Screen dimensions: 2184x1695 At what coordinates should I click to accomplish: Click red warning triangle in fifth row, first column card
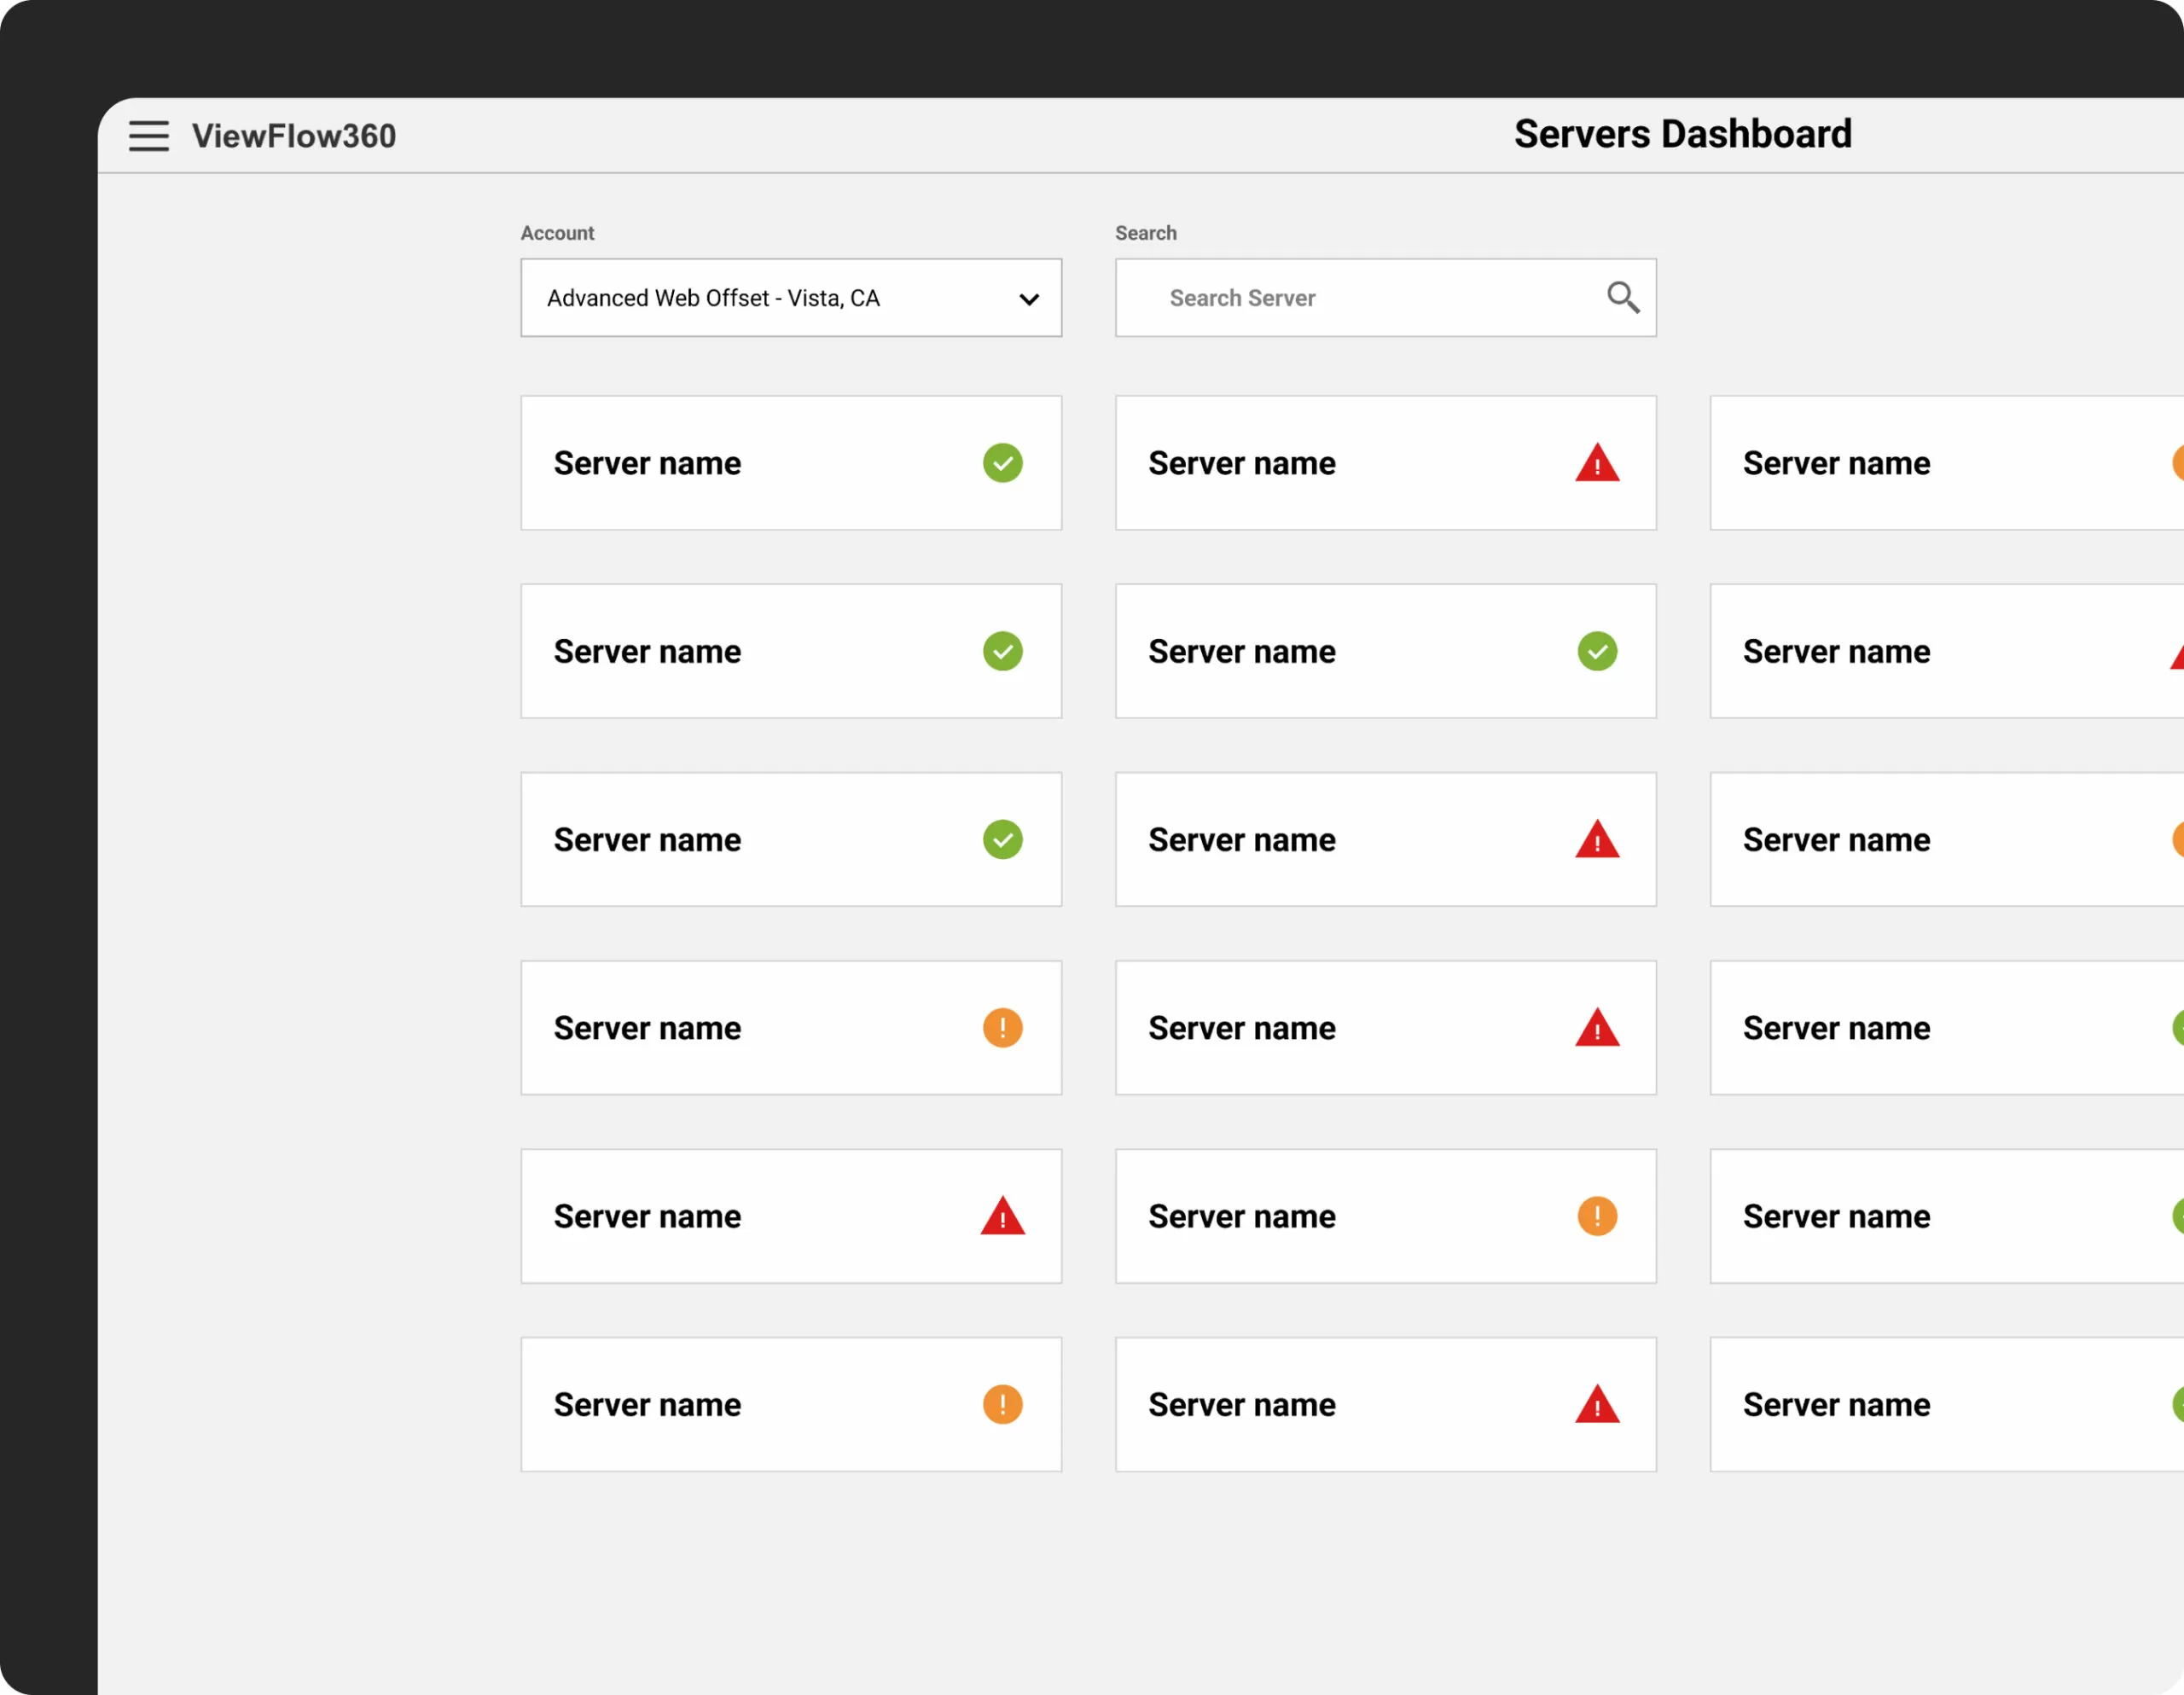[x=1003, y=1215]
